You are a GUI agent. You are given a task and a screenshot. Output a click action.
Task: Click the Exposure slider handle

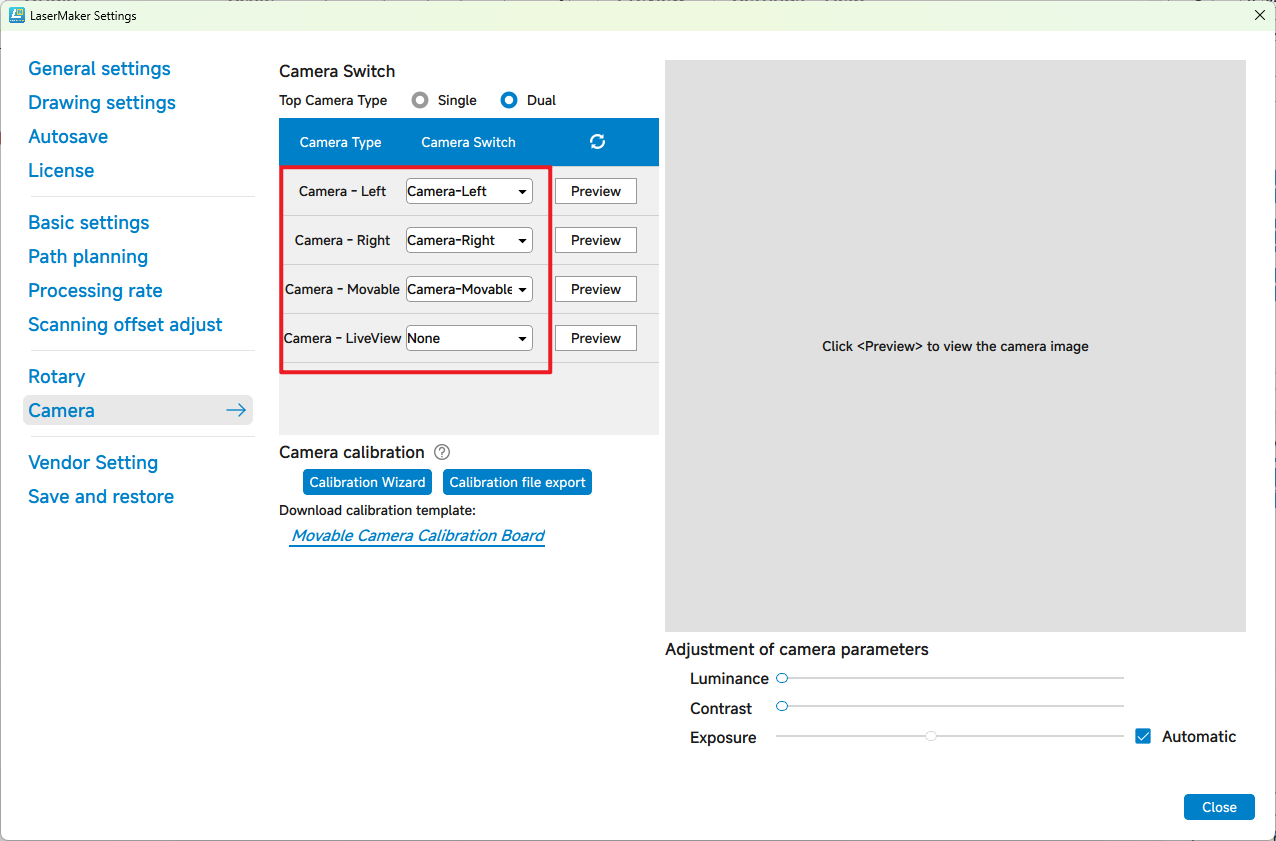click(x=931, y=736)
